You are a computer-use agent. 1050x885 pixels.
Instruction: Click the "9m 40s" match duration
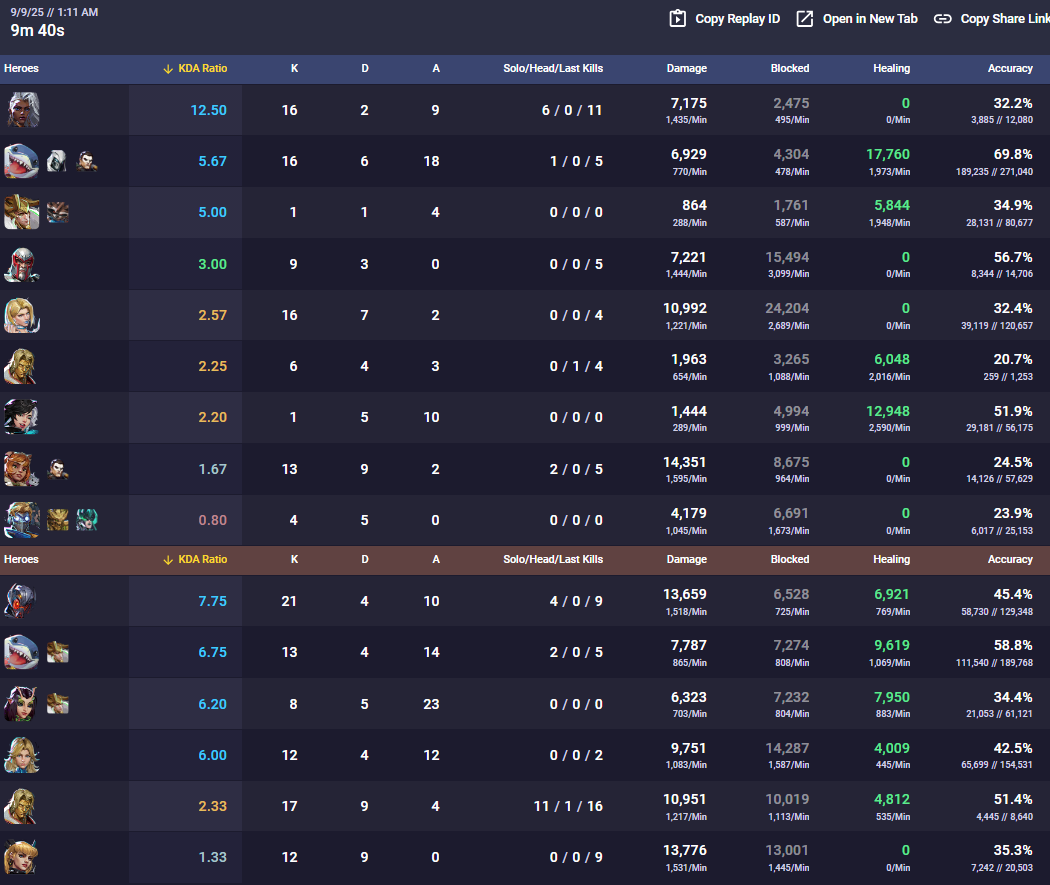[38, 30]
